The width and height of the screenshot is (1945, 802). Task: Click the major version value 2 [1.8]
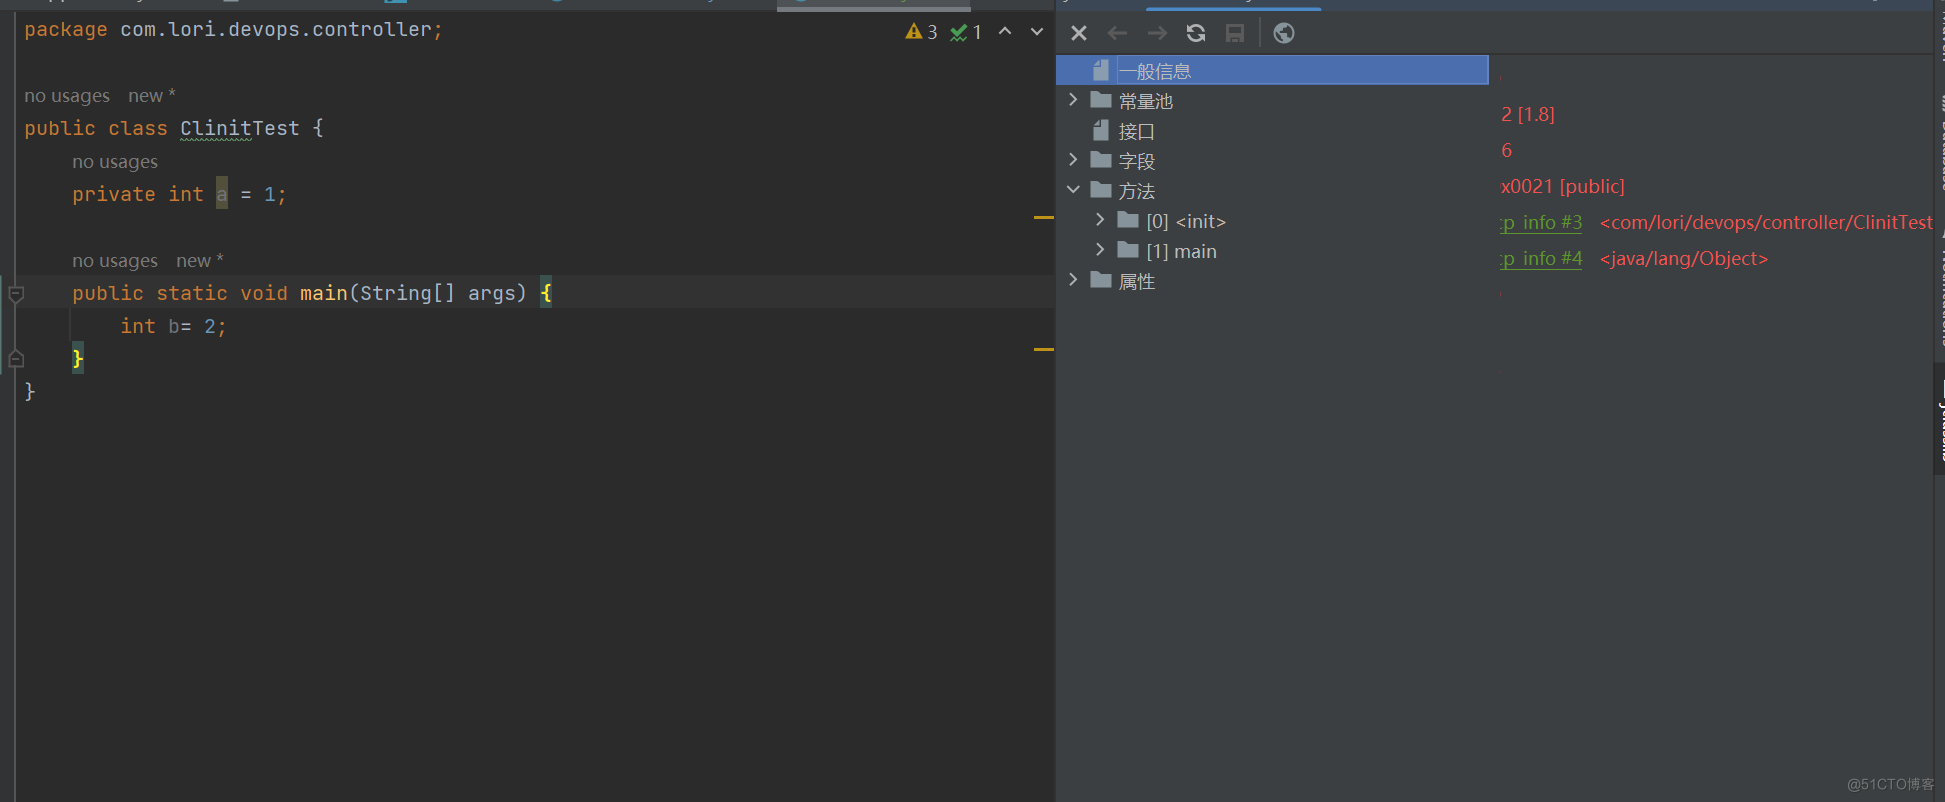(1528, 114)
